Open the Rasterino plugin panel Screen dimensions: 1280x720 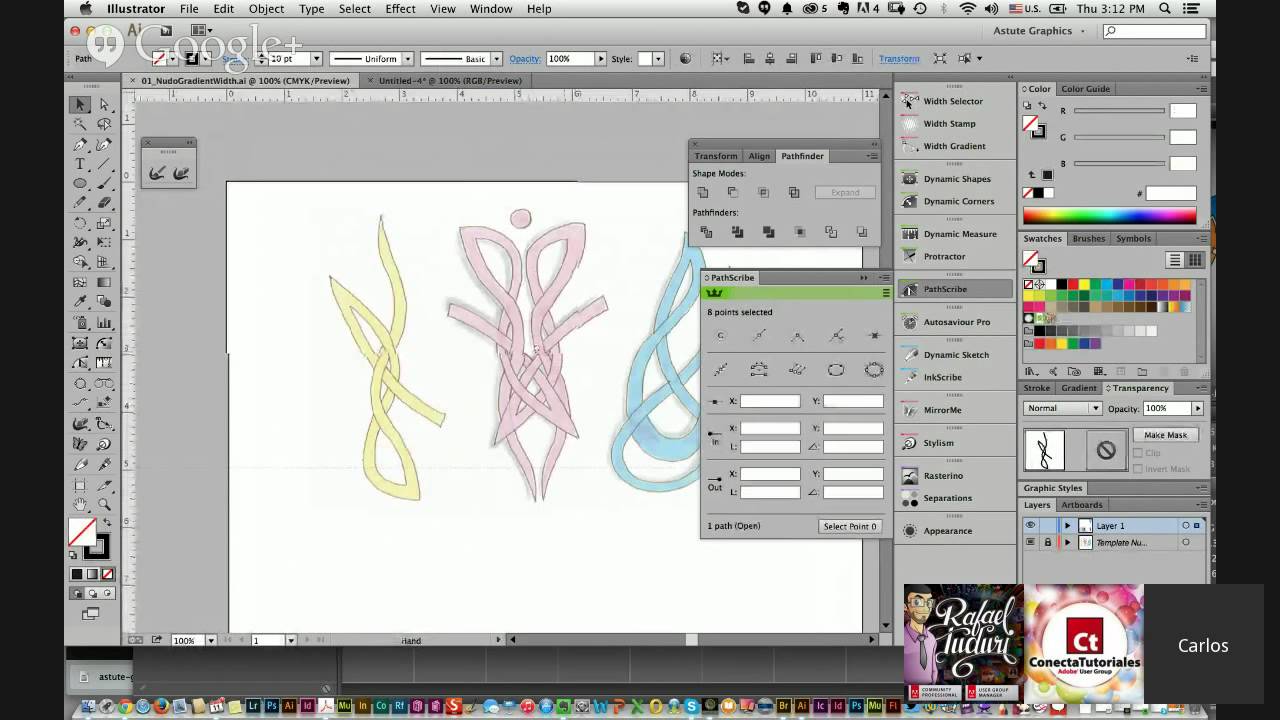[x=954, y=476]
